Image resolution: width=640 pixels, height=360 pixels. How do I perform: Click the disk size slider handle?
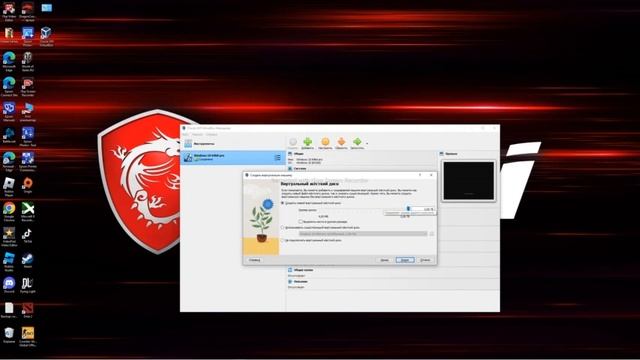pyautogui.click(x=408, y=209)
